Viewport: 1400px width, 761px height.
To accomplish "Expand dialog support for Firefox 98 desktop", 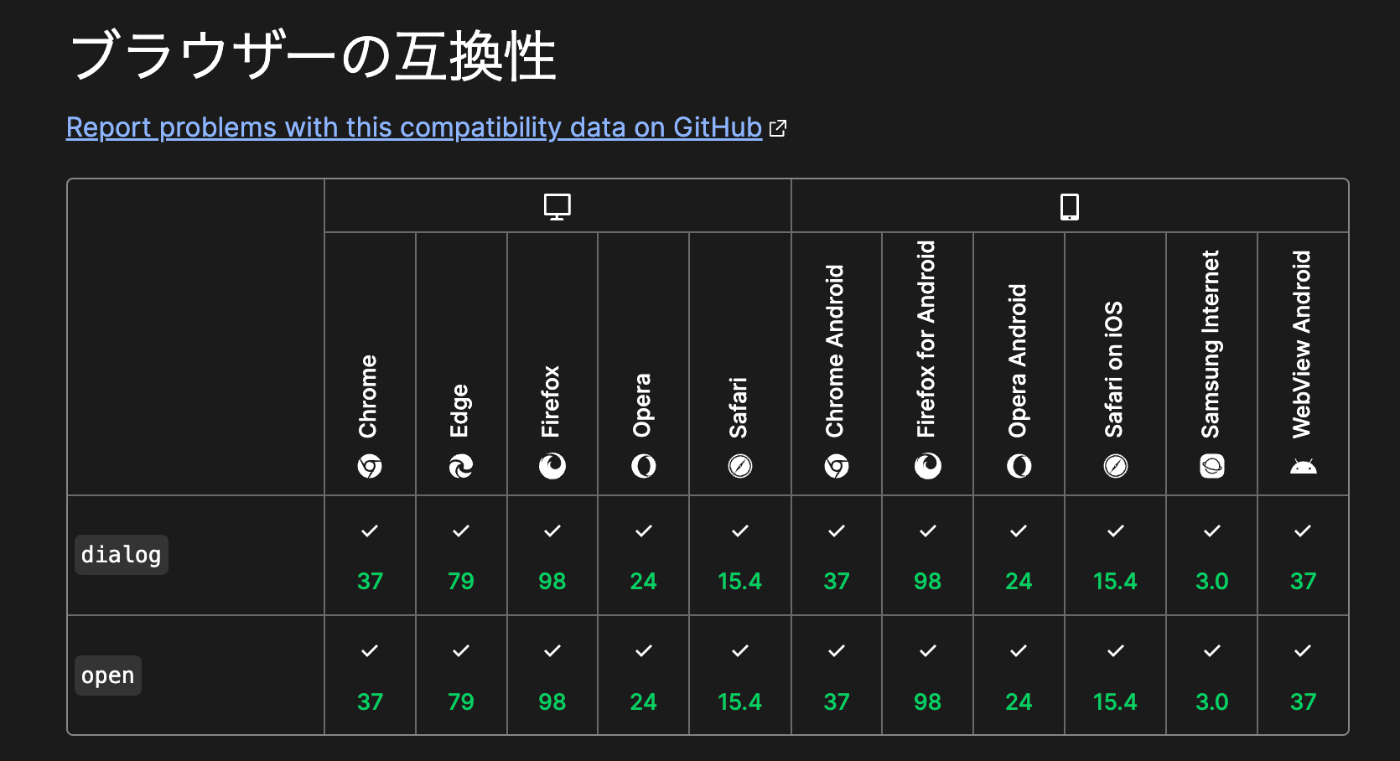I will 552,555.
